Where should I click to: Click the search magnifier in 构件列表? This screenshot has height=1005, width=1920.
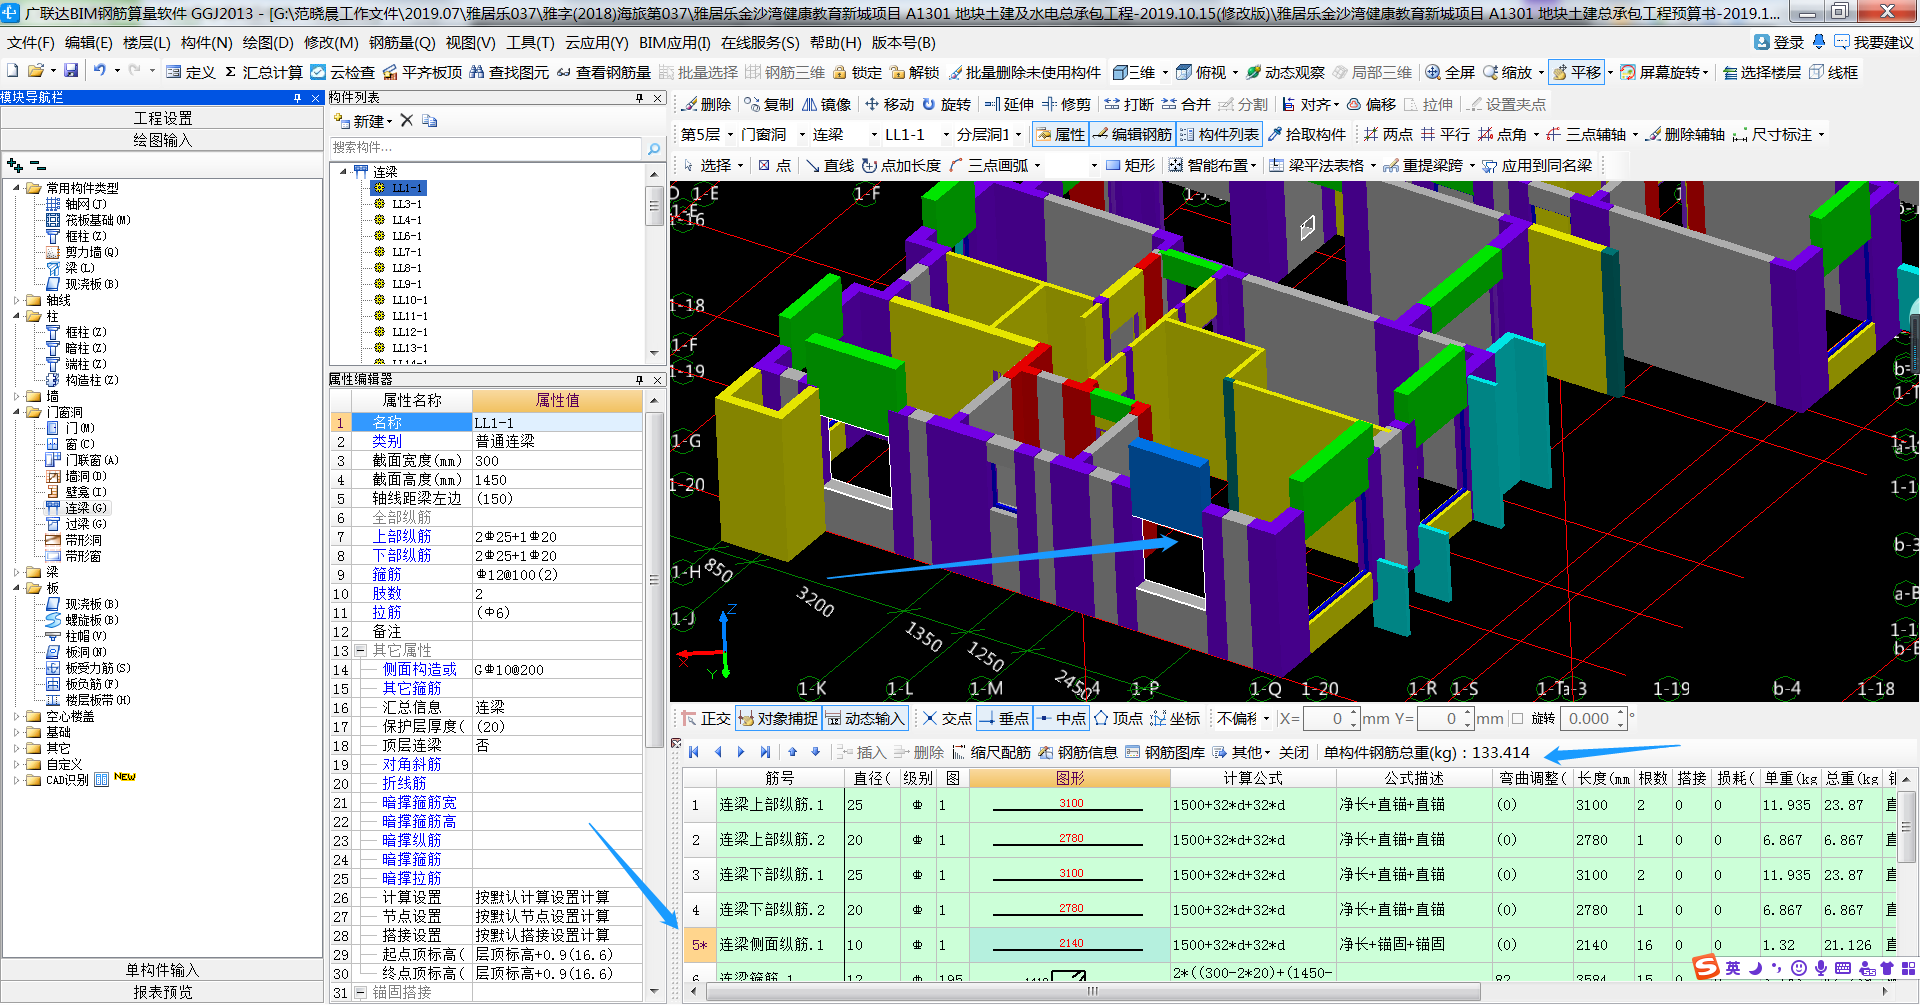[x=654, y=148]
